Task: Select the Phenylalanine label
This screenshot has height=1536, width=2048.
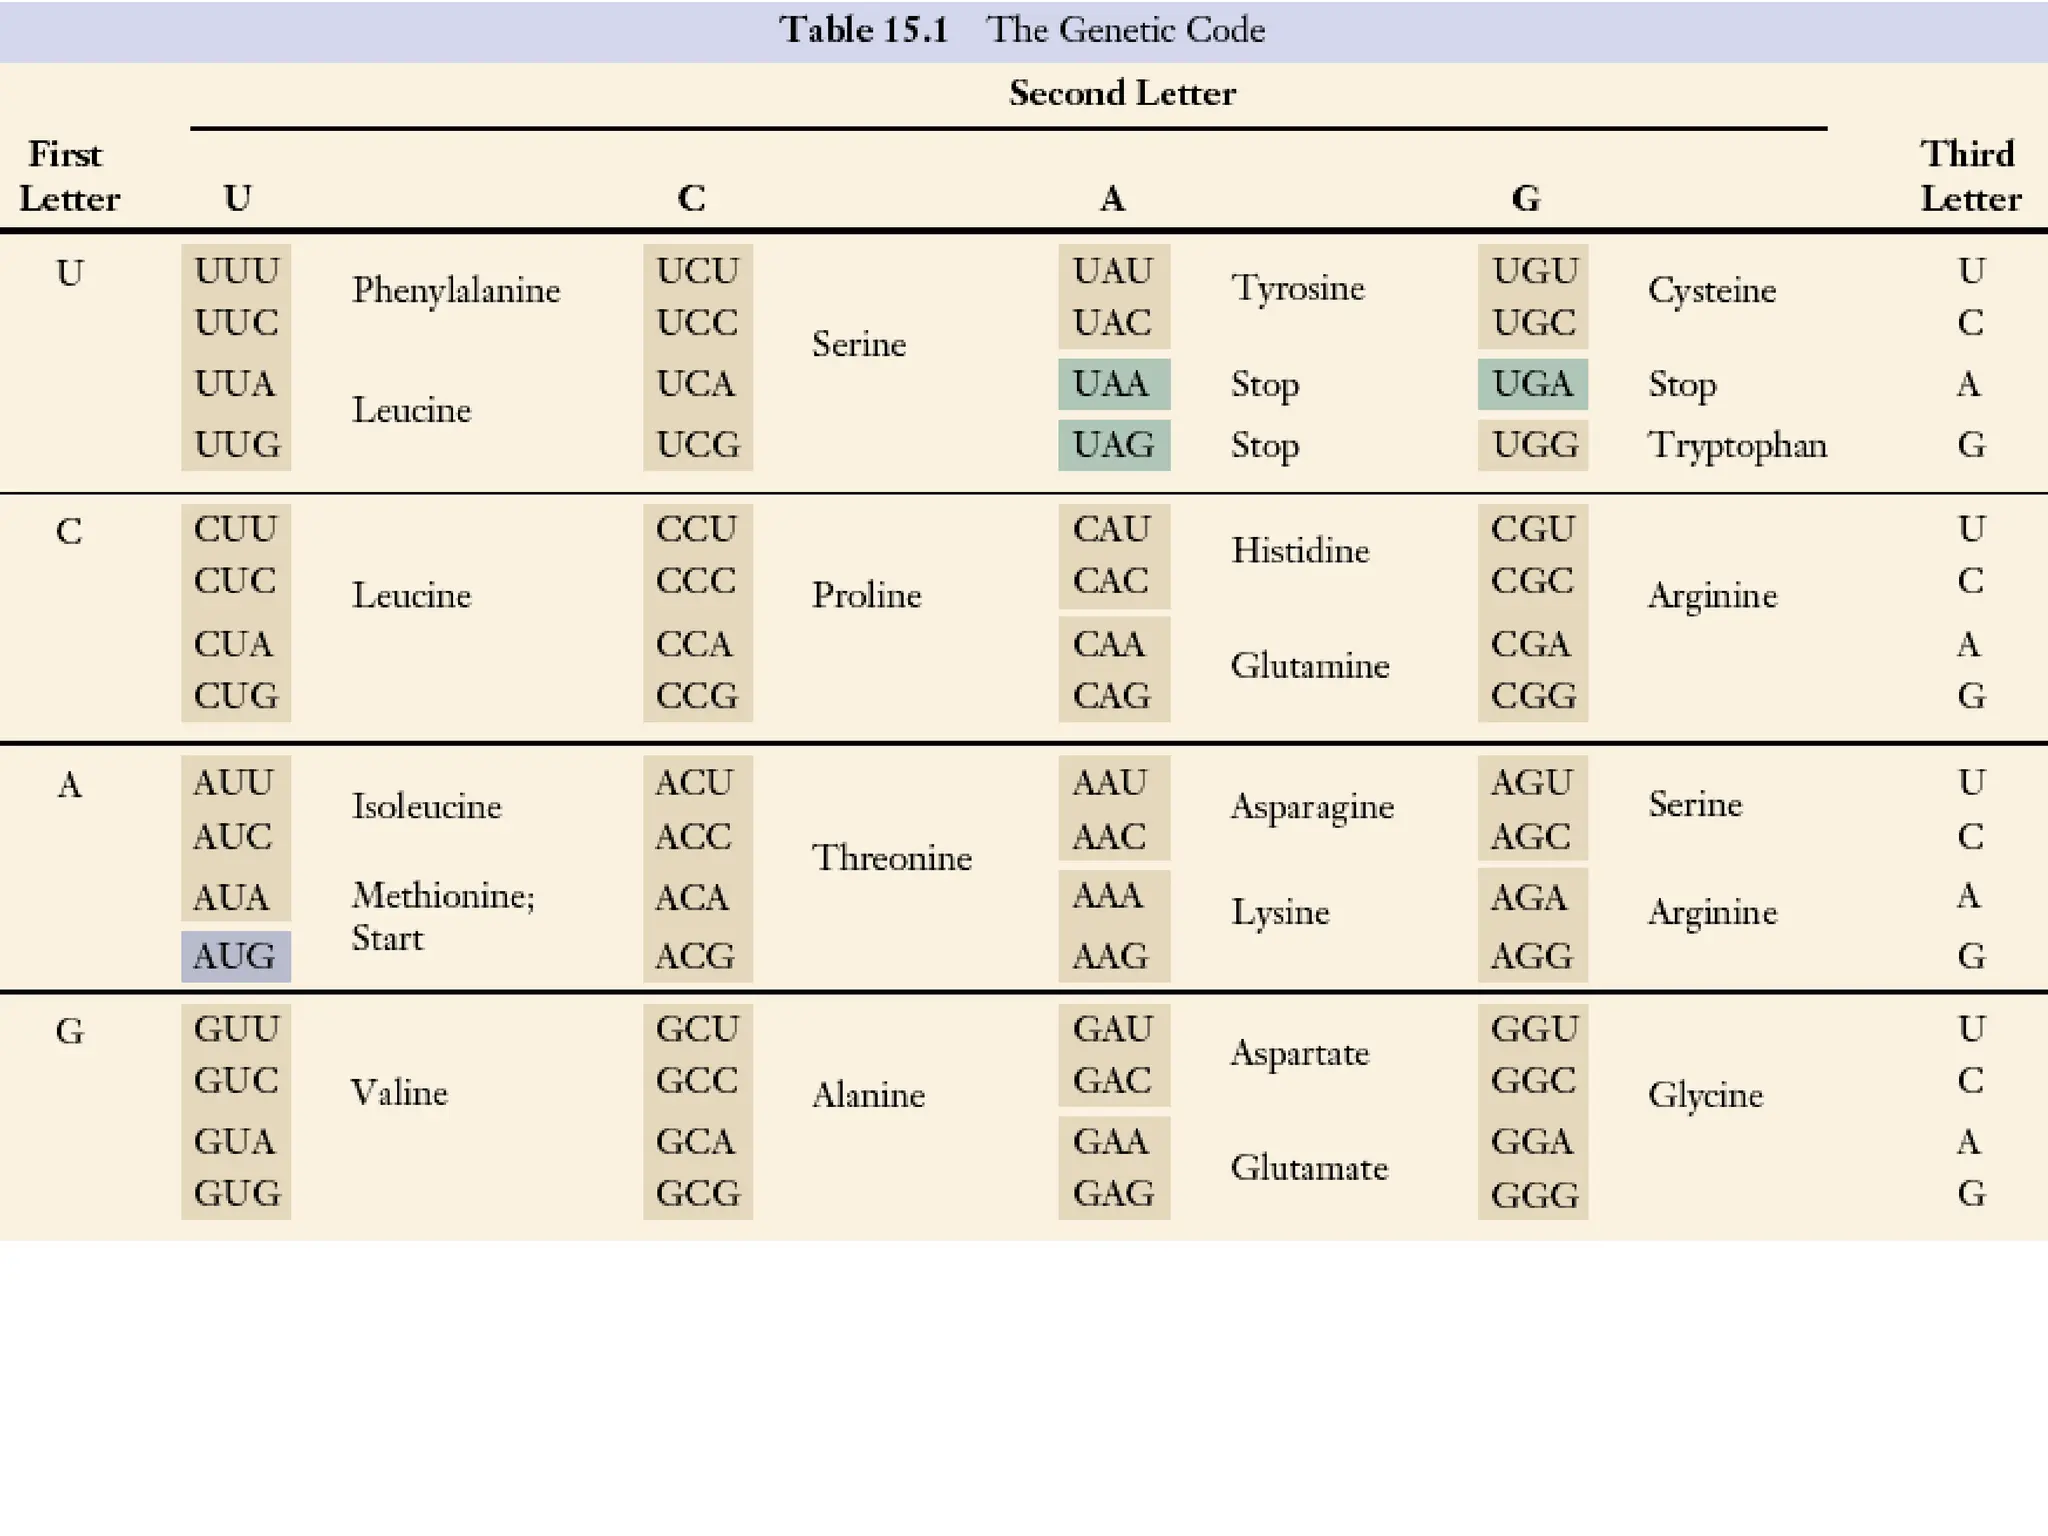Action: [455, 290]
